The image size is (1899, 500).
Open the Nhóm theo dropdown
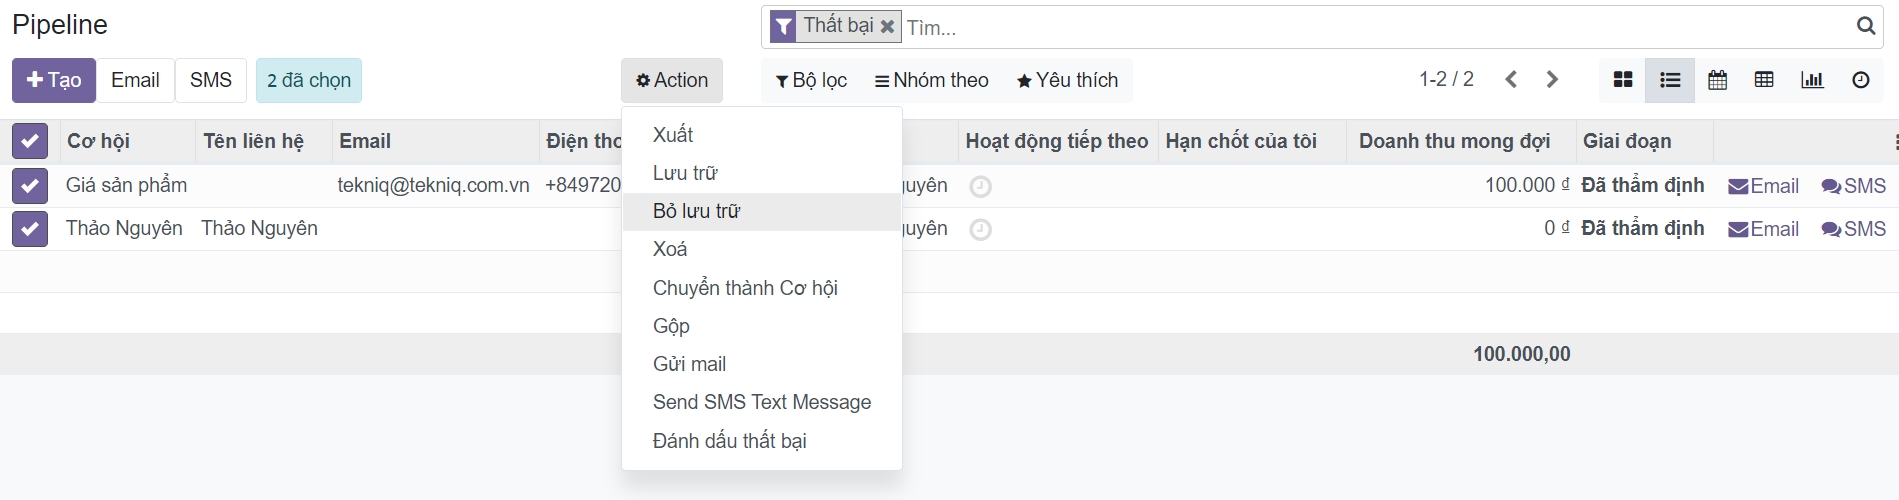[x=931, y=80]
